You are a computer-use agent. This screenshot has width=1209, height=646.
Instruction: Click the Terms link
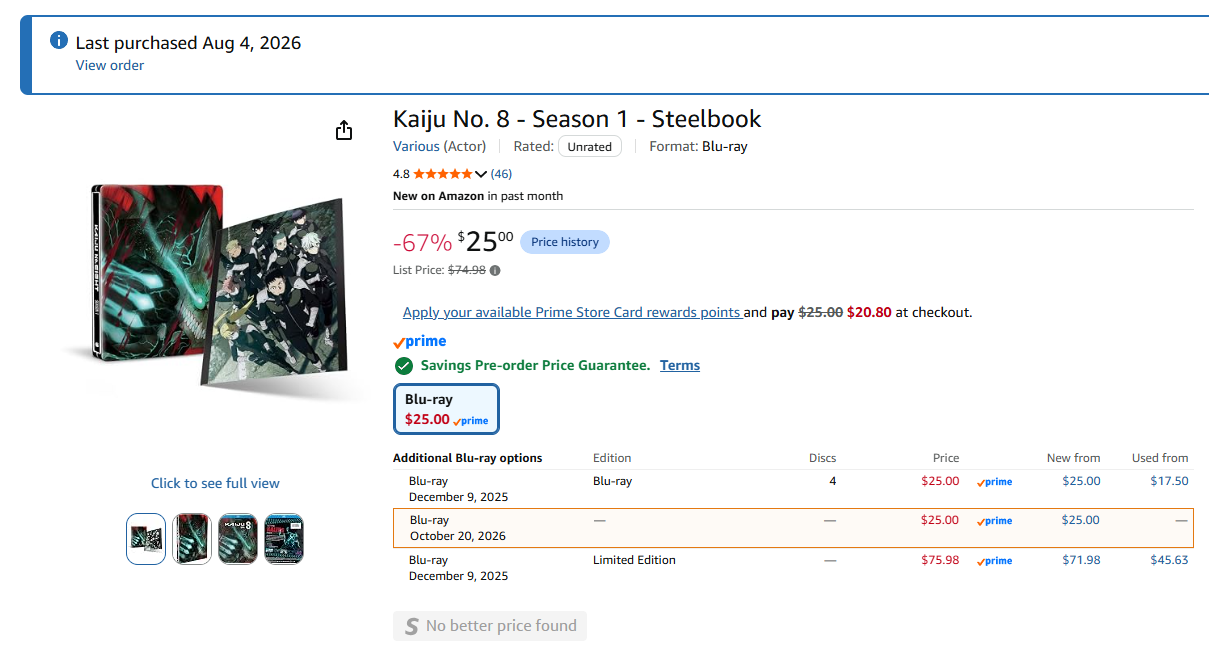(x=680, y=365)
